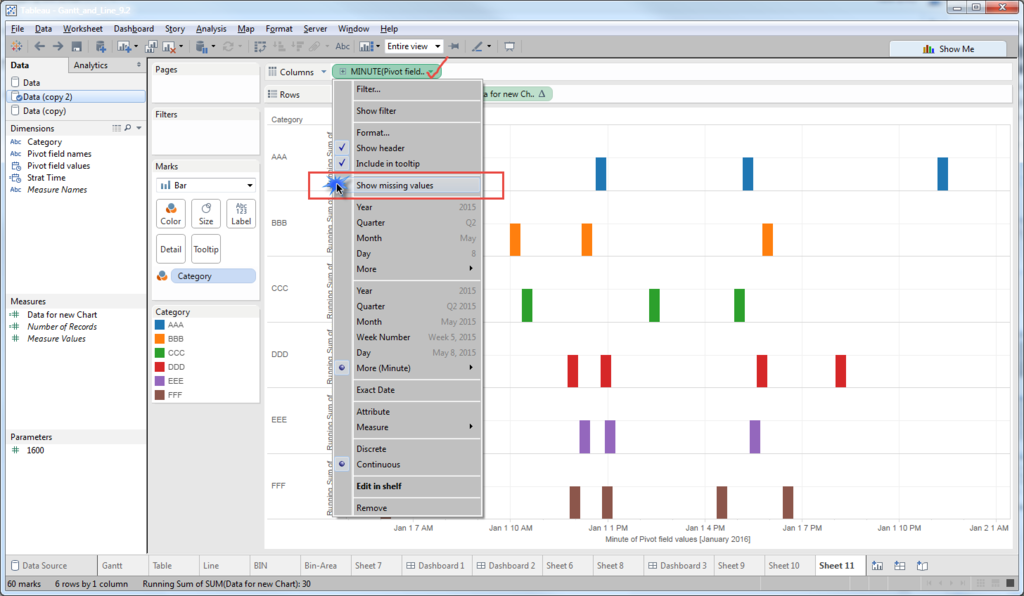Redo with the forward arrow icon
The height and width of the screenshot is (596, 1024).
click(57, 46)
